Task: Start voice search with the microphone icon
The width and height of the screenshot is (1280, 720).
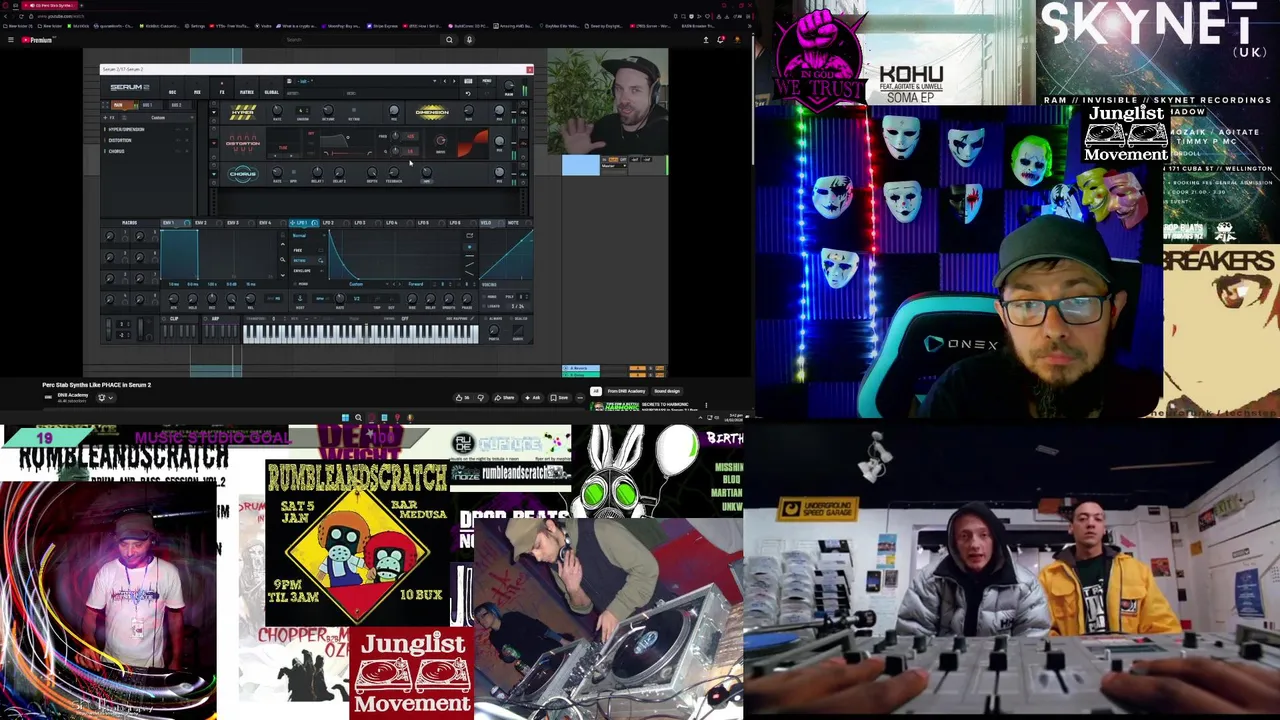Action: [x=469, y=40]
